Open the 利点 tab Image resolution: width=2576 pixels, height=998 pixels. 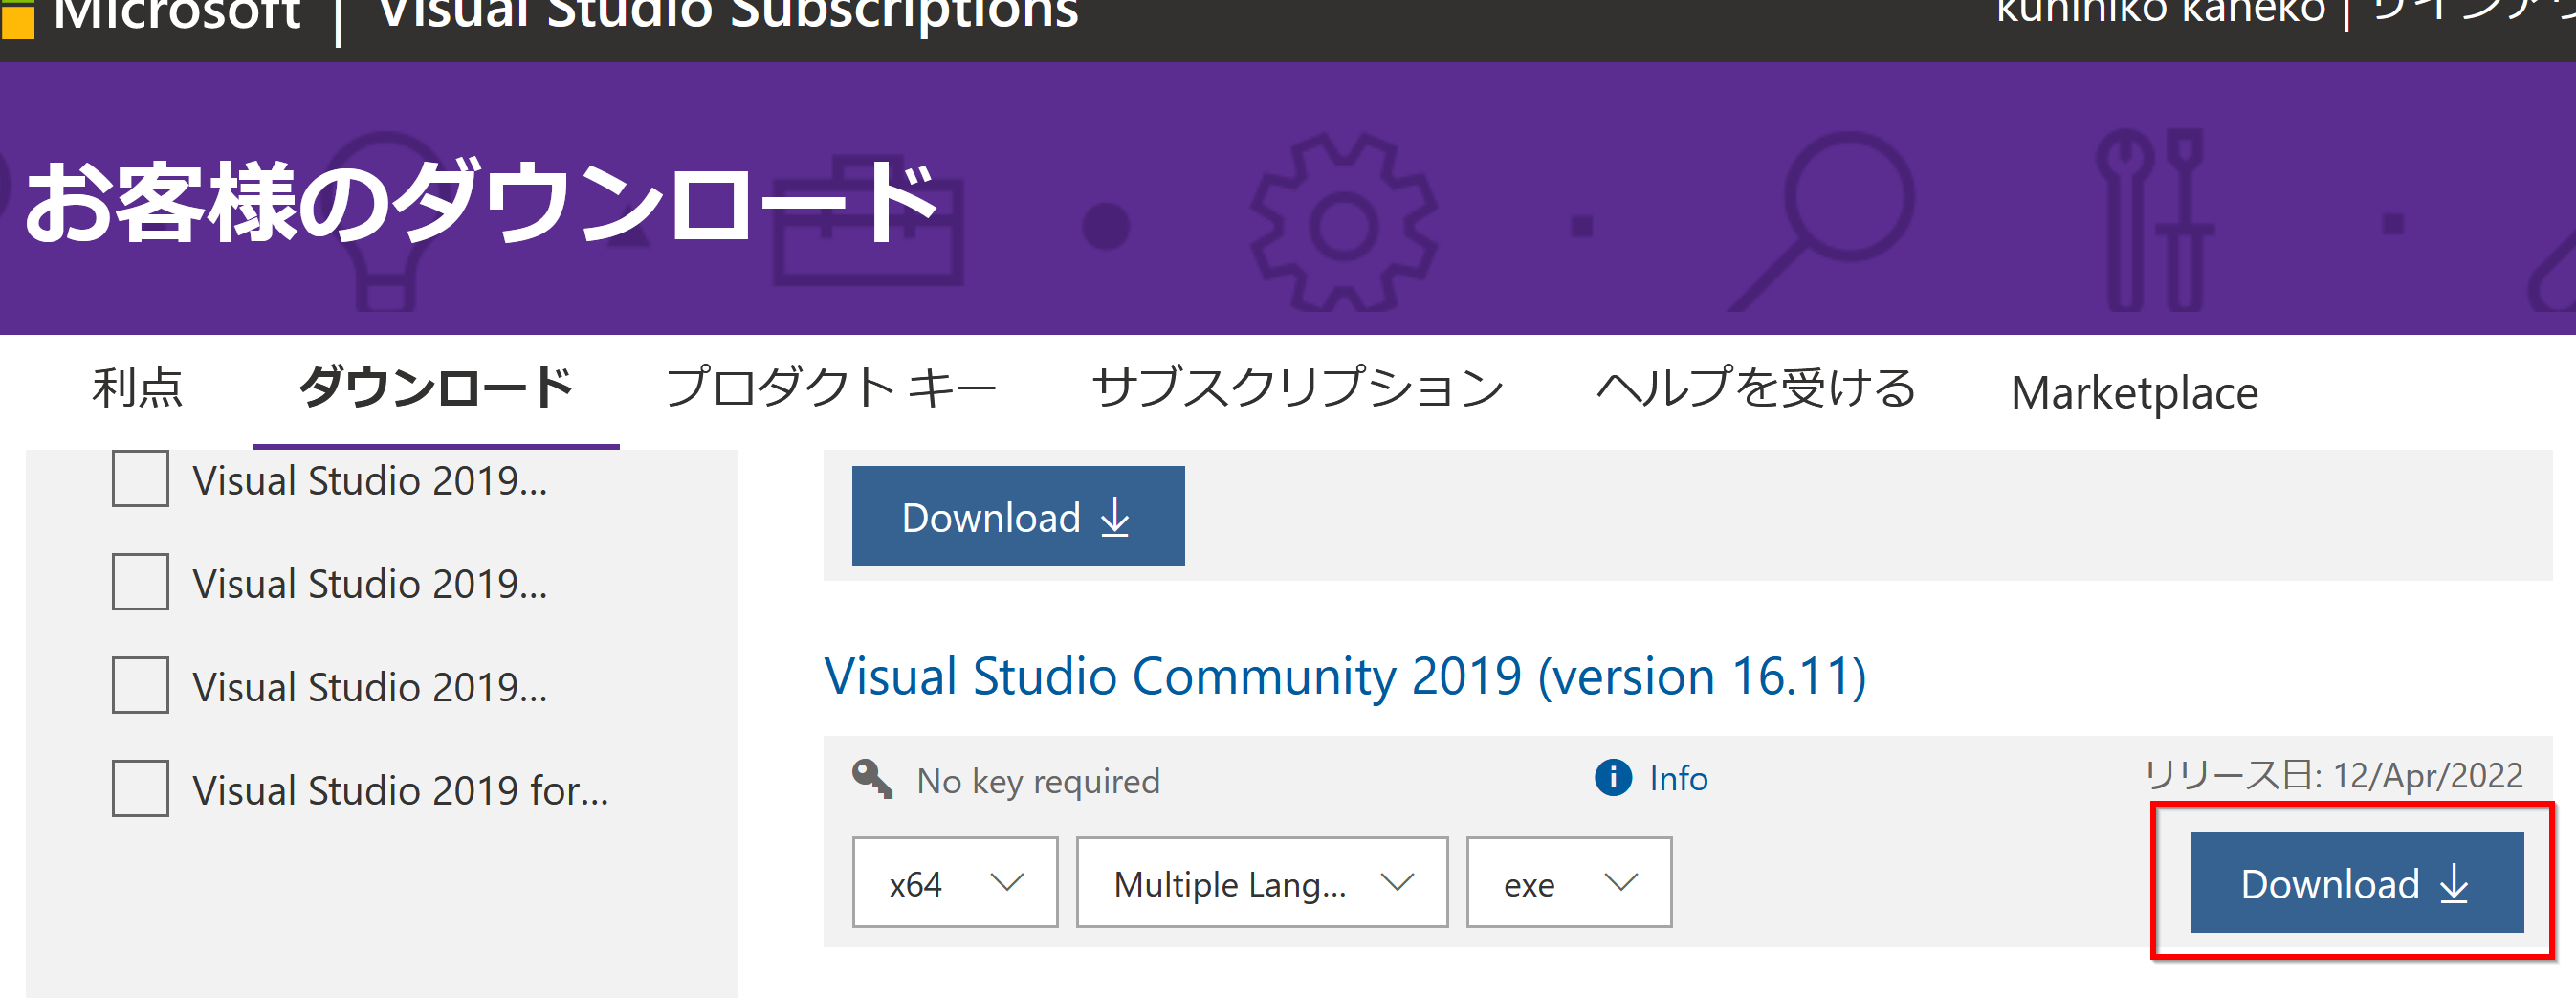coord(138,388)
